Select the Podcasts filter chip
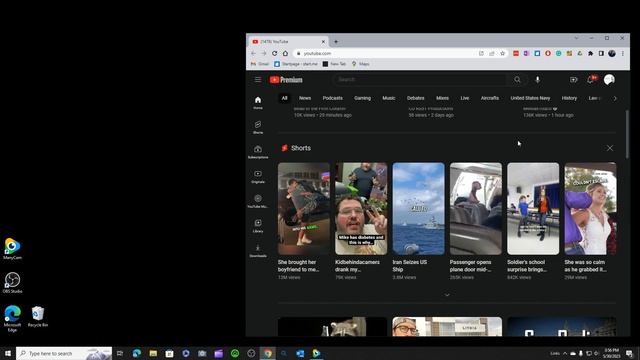This screenshot has width=640, height=360. click(x=333, y=98)
